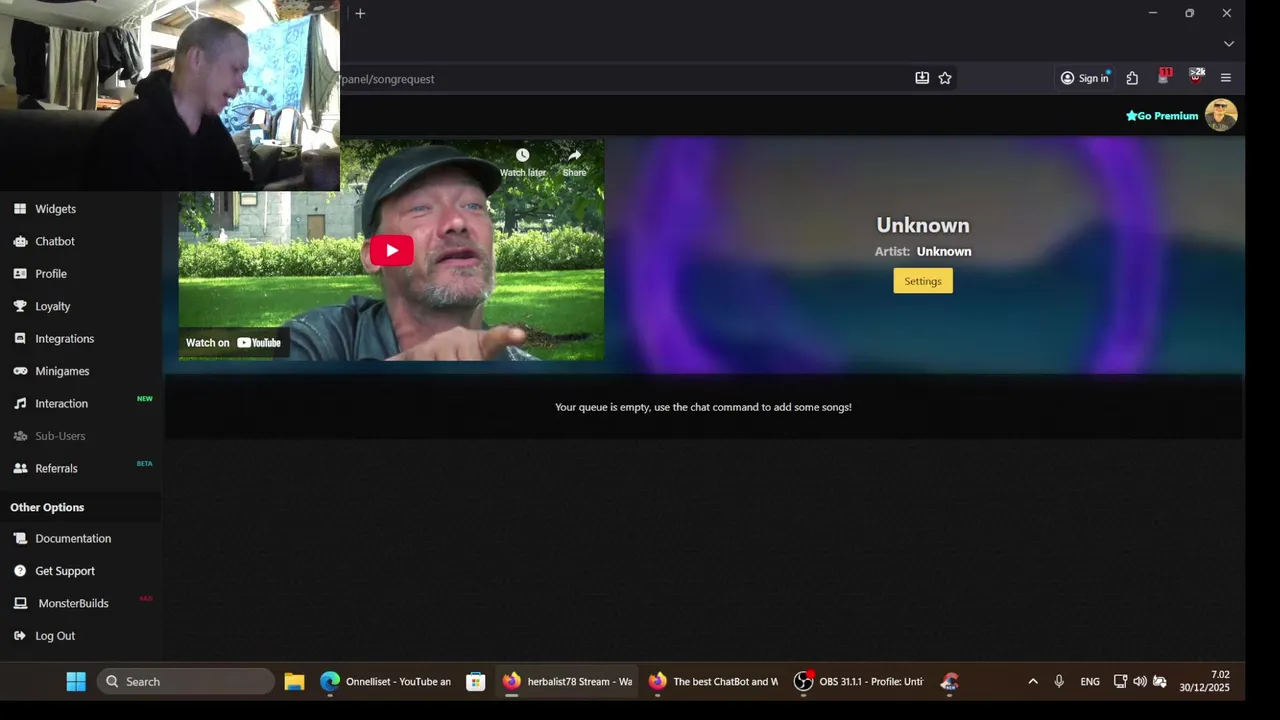Click install/download page icon in address bar
Screen dimensions: 1280x720
pyautogui.click(x=922, y=78)
